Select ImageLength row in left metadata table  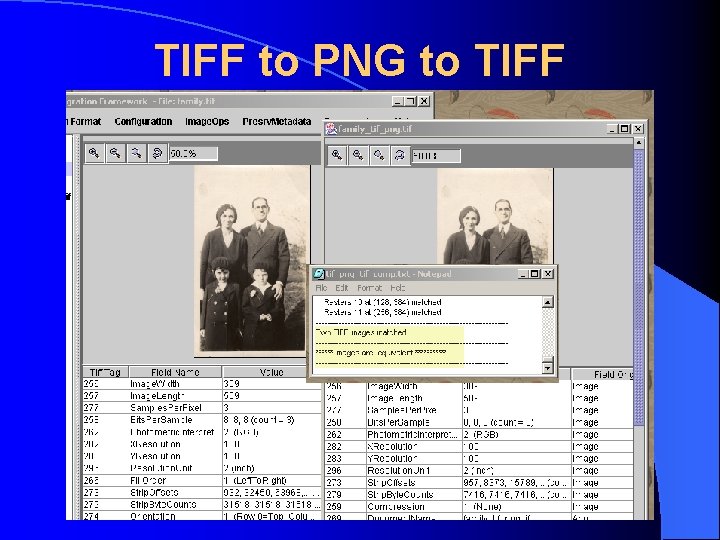point(202,396)
